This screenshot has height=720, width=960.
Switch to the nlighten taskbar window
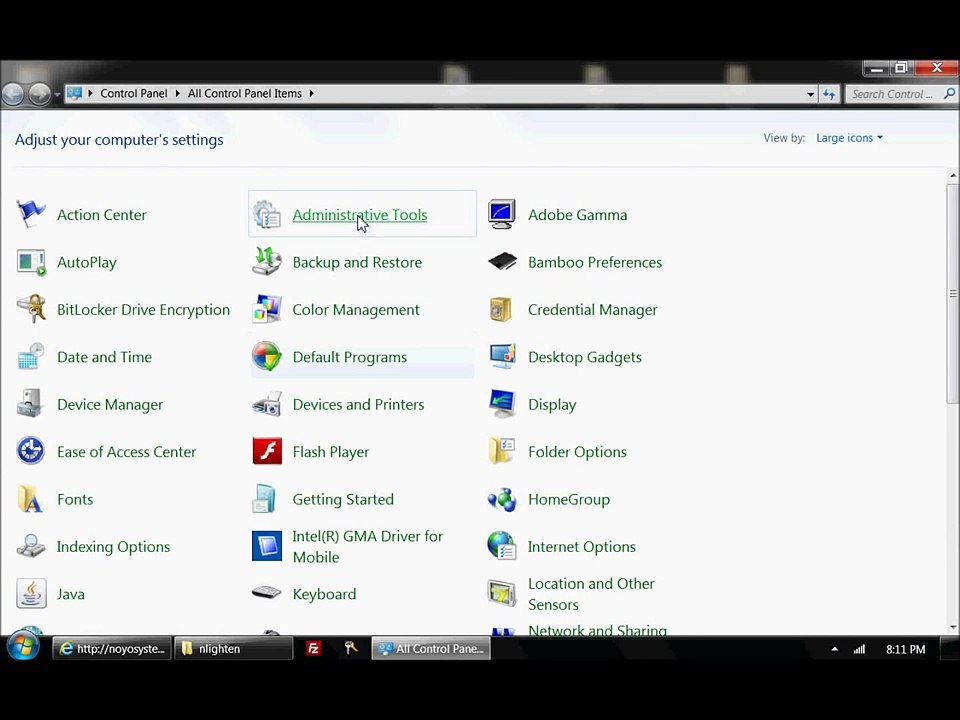pos(233,648)
